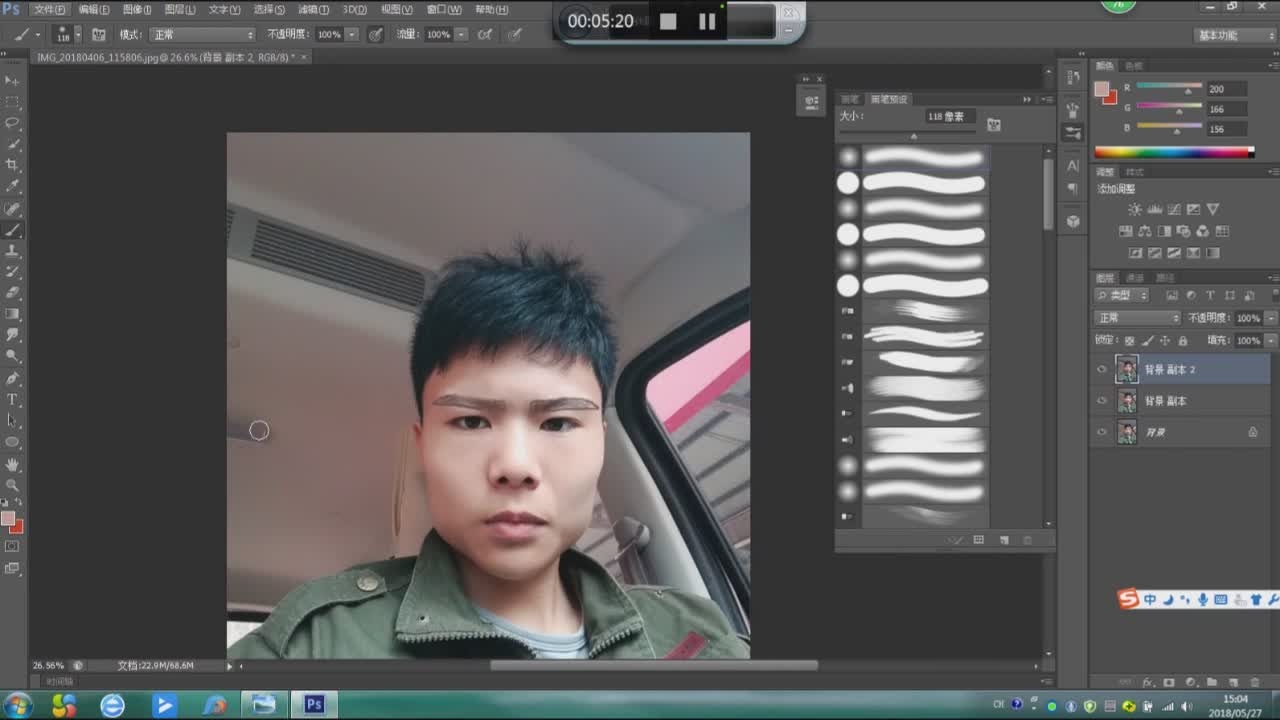Open Internet Explorer from the taskbar
Viewport: 1280px width, 720px height.
[x=112, y=705]
